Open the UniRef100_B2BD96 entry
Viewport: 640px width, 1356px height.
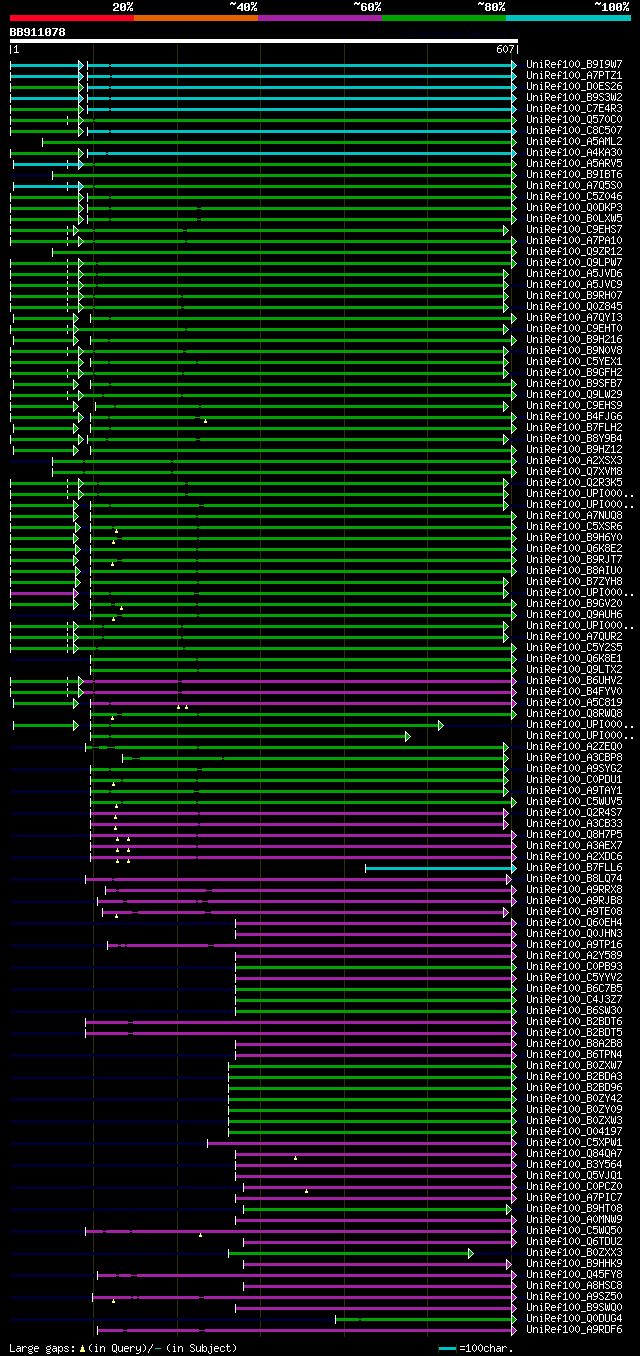point(574,1087)
